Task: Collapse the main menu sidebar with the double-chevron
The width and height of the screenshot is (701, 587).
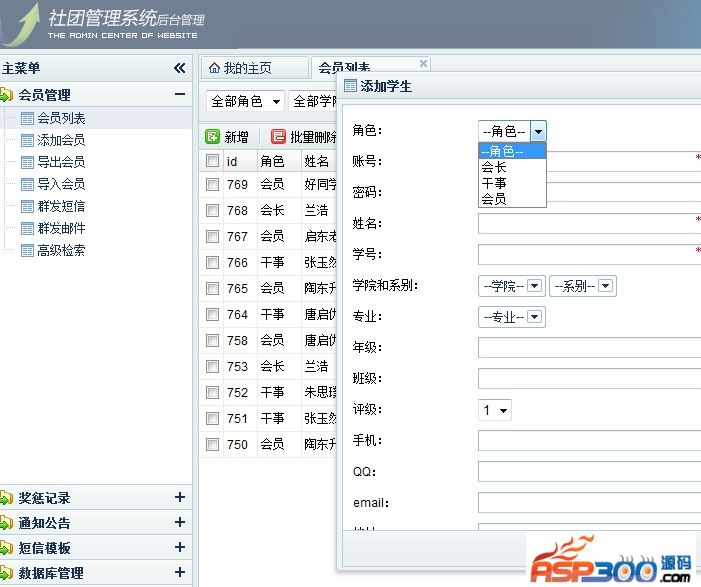Action: 180,68
